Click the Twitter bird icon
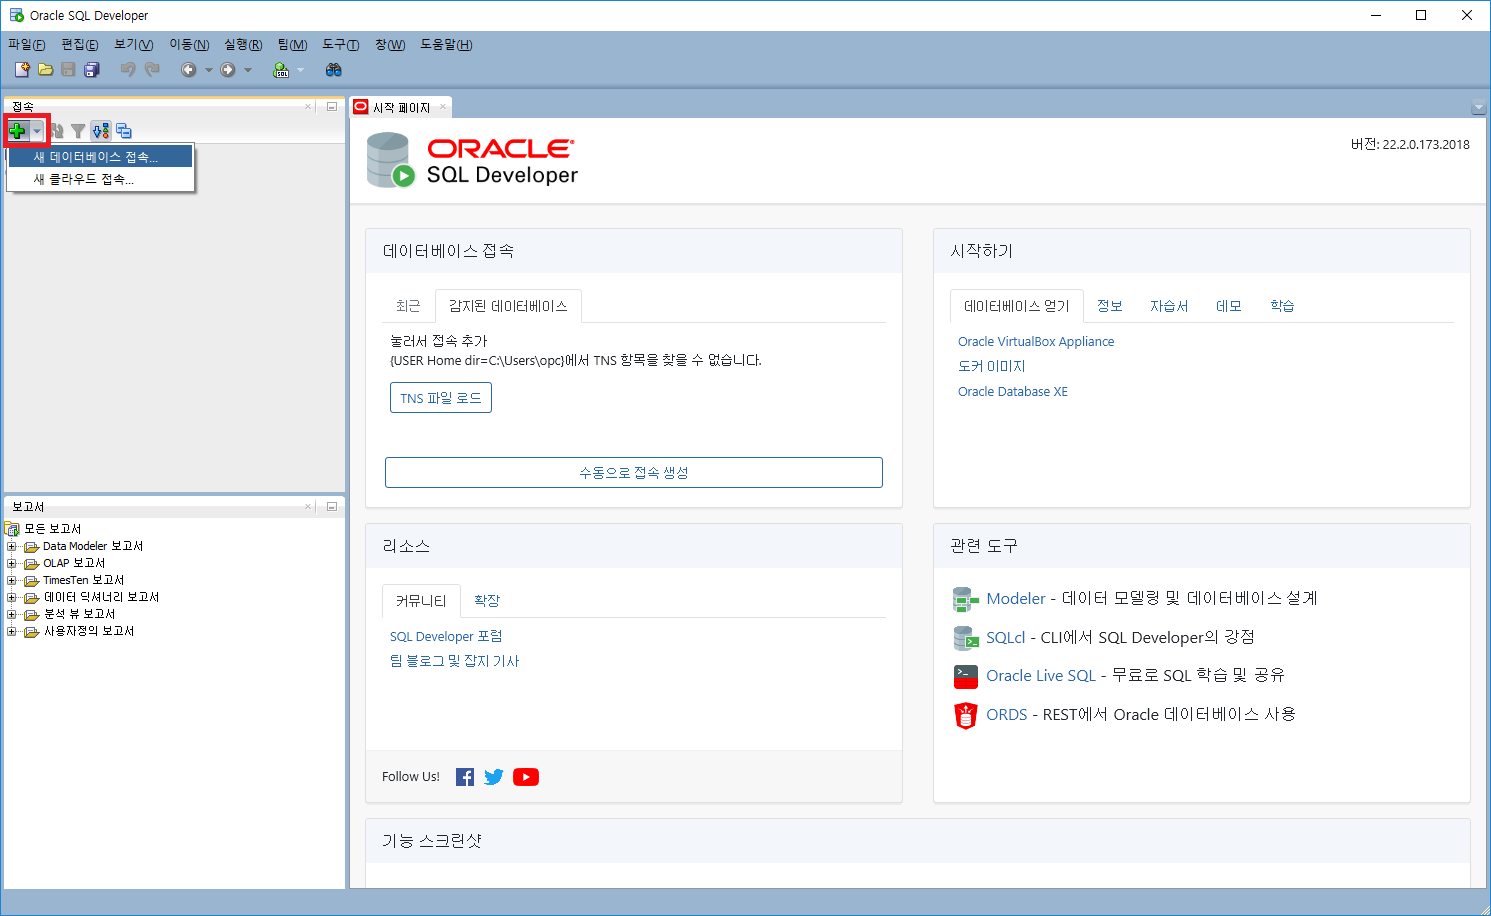The width and height of the screenshot is (1491, 916). tap(494, 777)
